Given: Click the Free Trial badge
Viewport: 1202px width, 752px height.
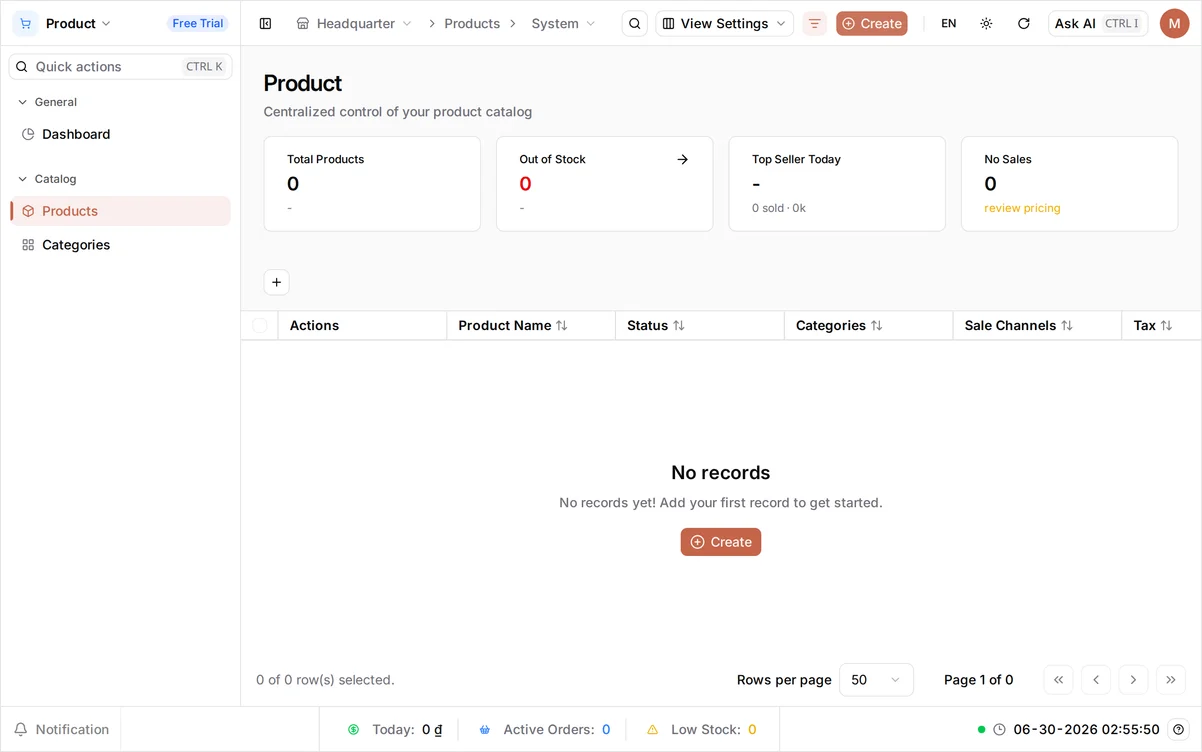Looking at the screenshot, I should [198, 23].
